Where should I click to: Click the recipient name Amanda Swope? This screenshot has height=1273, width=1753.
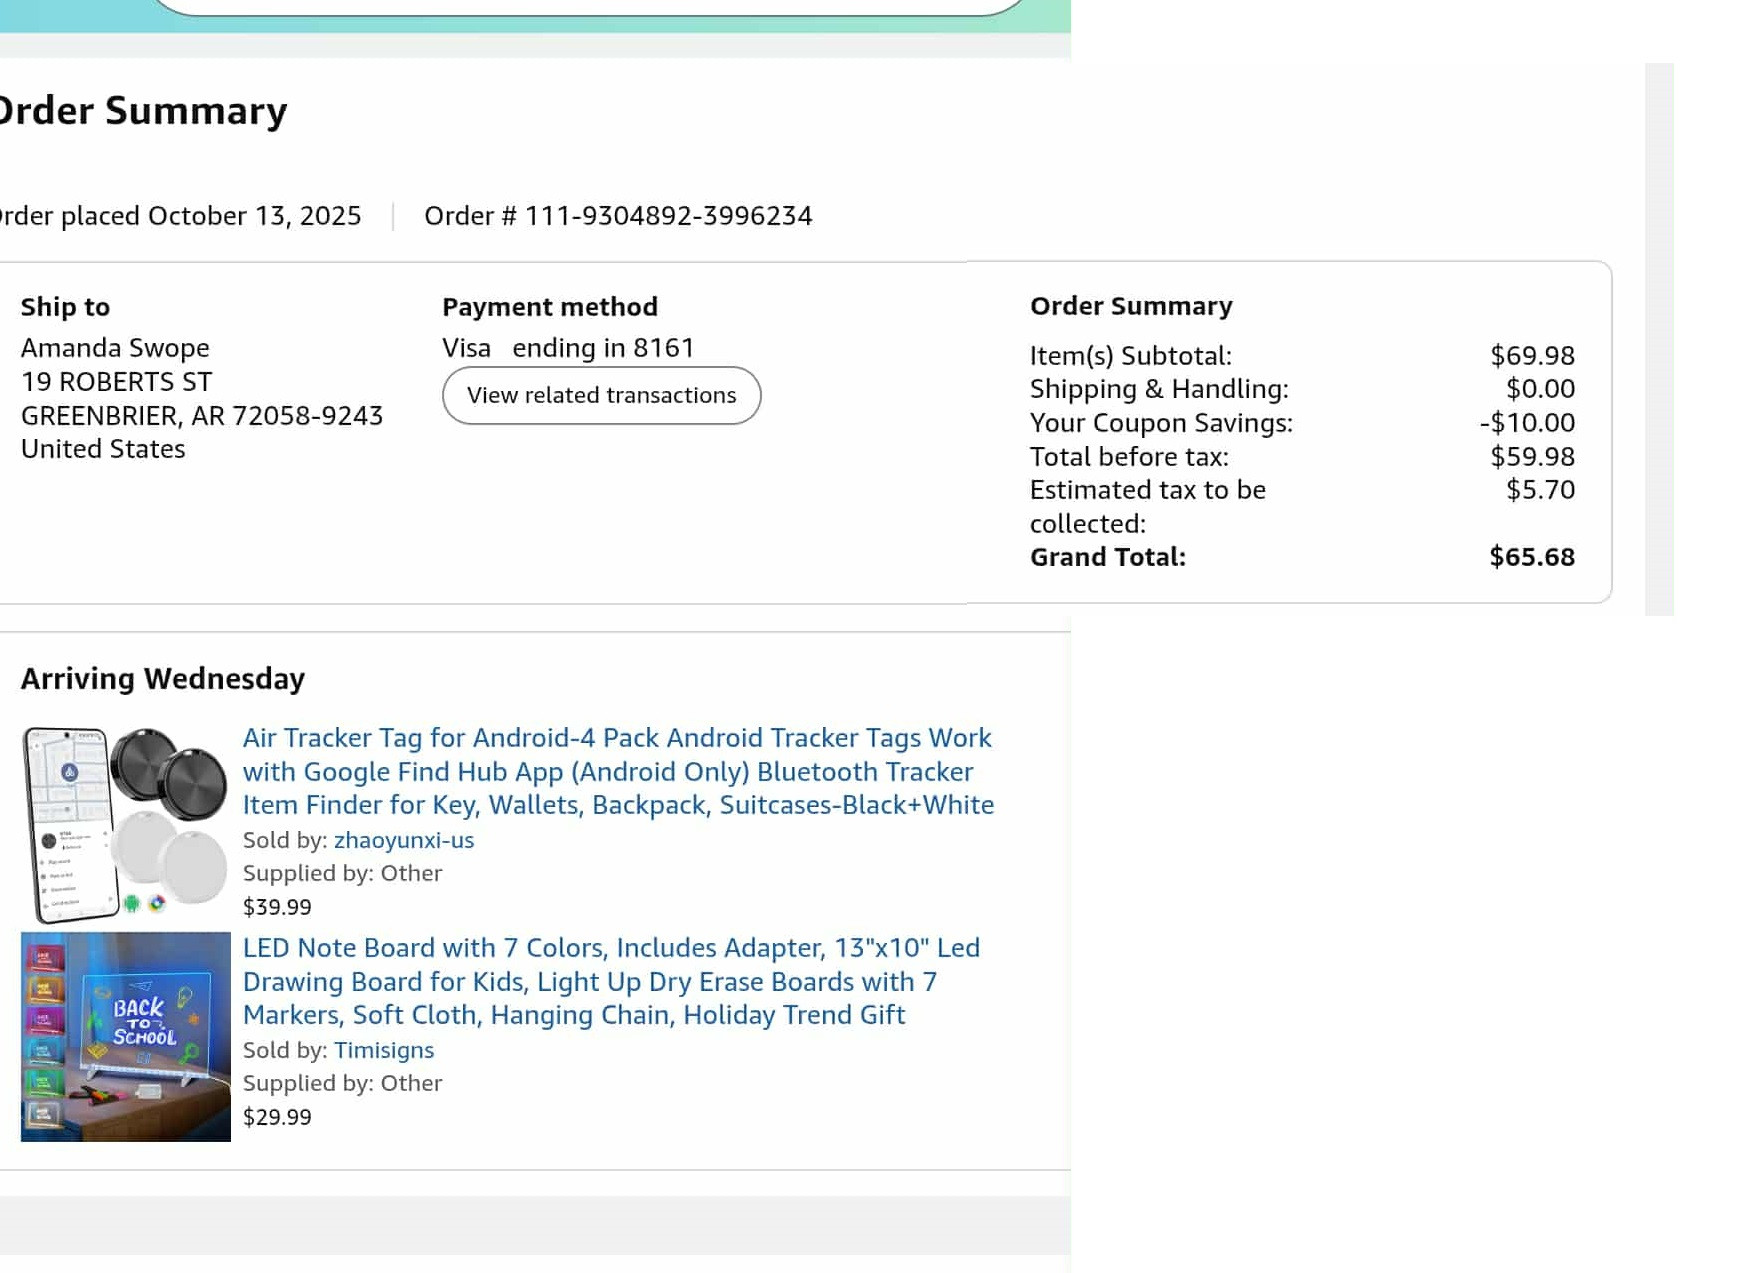pos(115,348)
